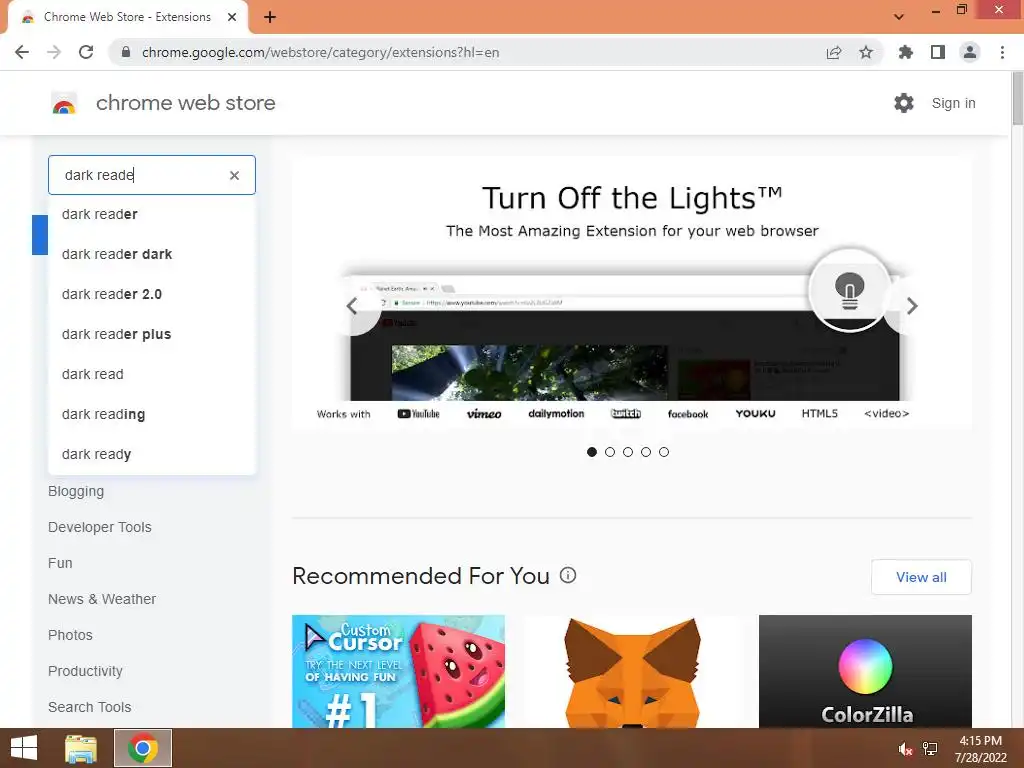Open the Developer Tools category
Screen dimensions: 1024x768
(x=99, y=527)
